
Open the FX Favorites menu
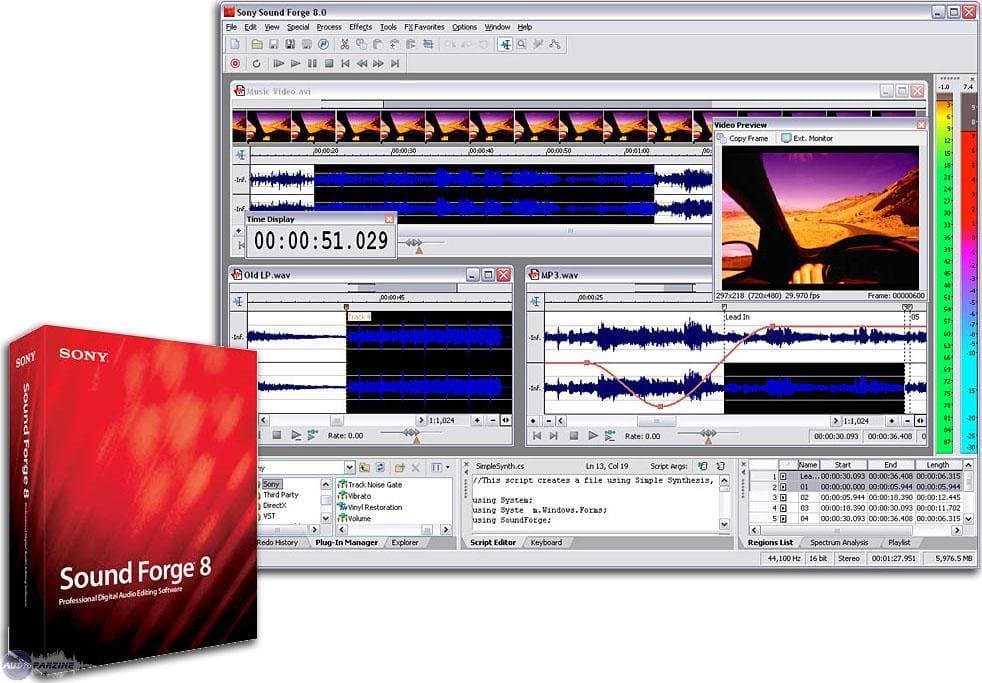425,27
